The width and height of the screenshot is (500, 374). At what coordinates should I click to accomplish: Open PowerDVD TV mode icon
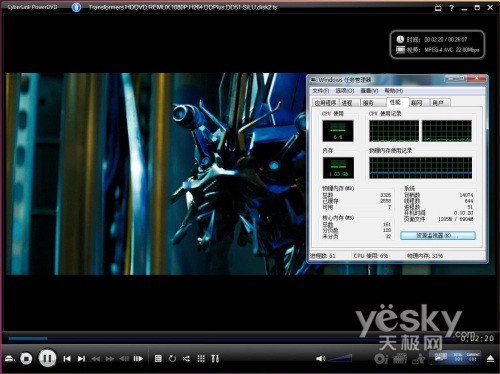(x=438, y=8)
